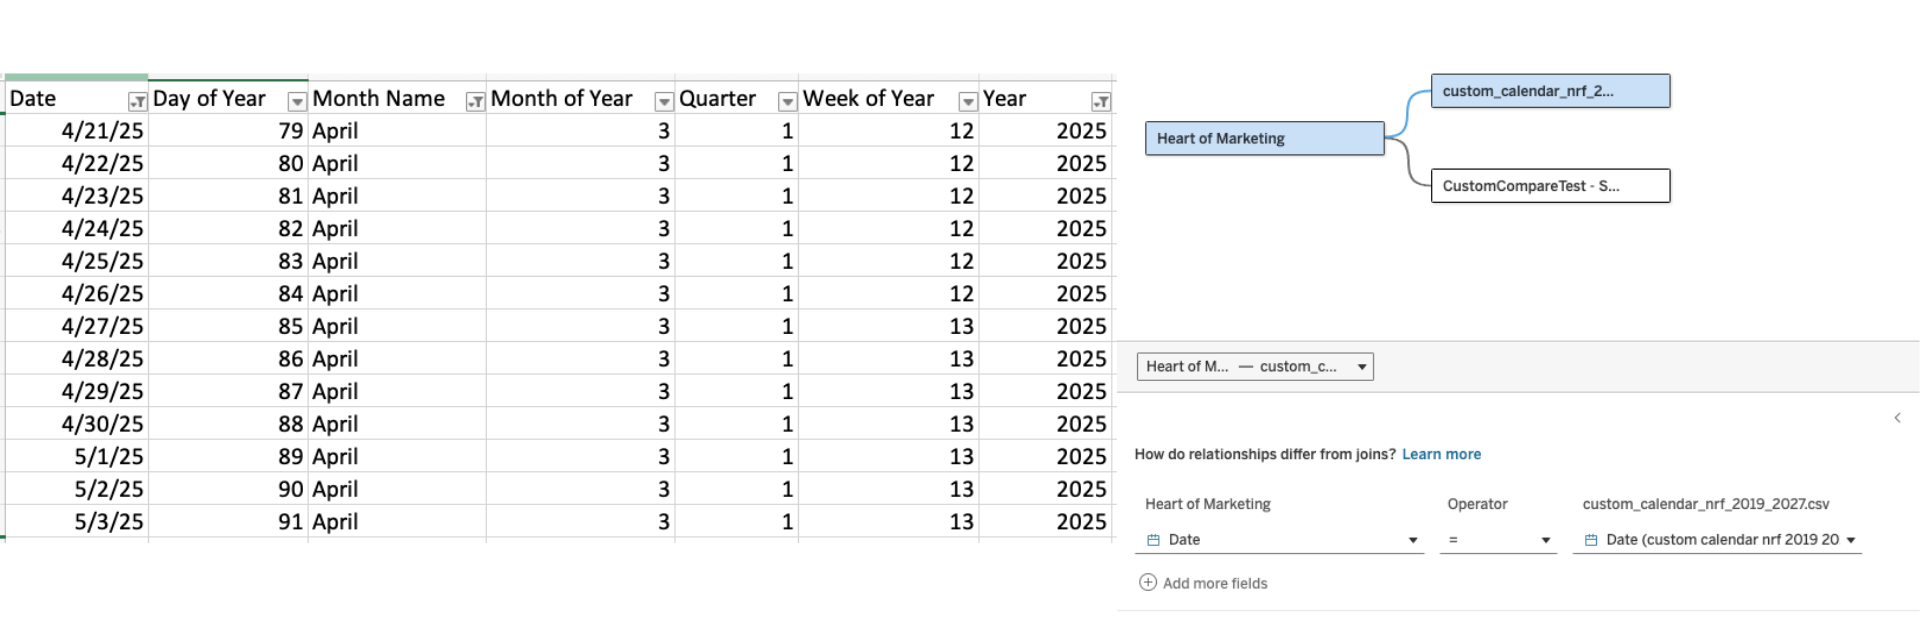Click the Month Name column header
The width and height of the screenshot is (1920, 617).
(x=379, y=99)
